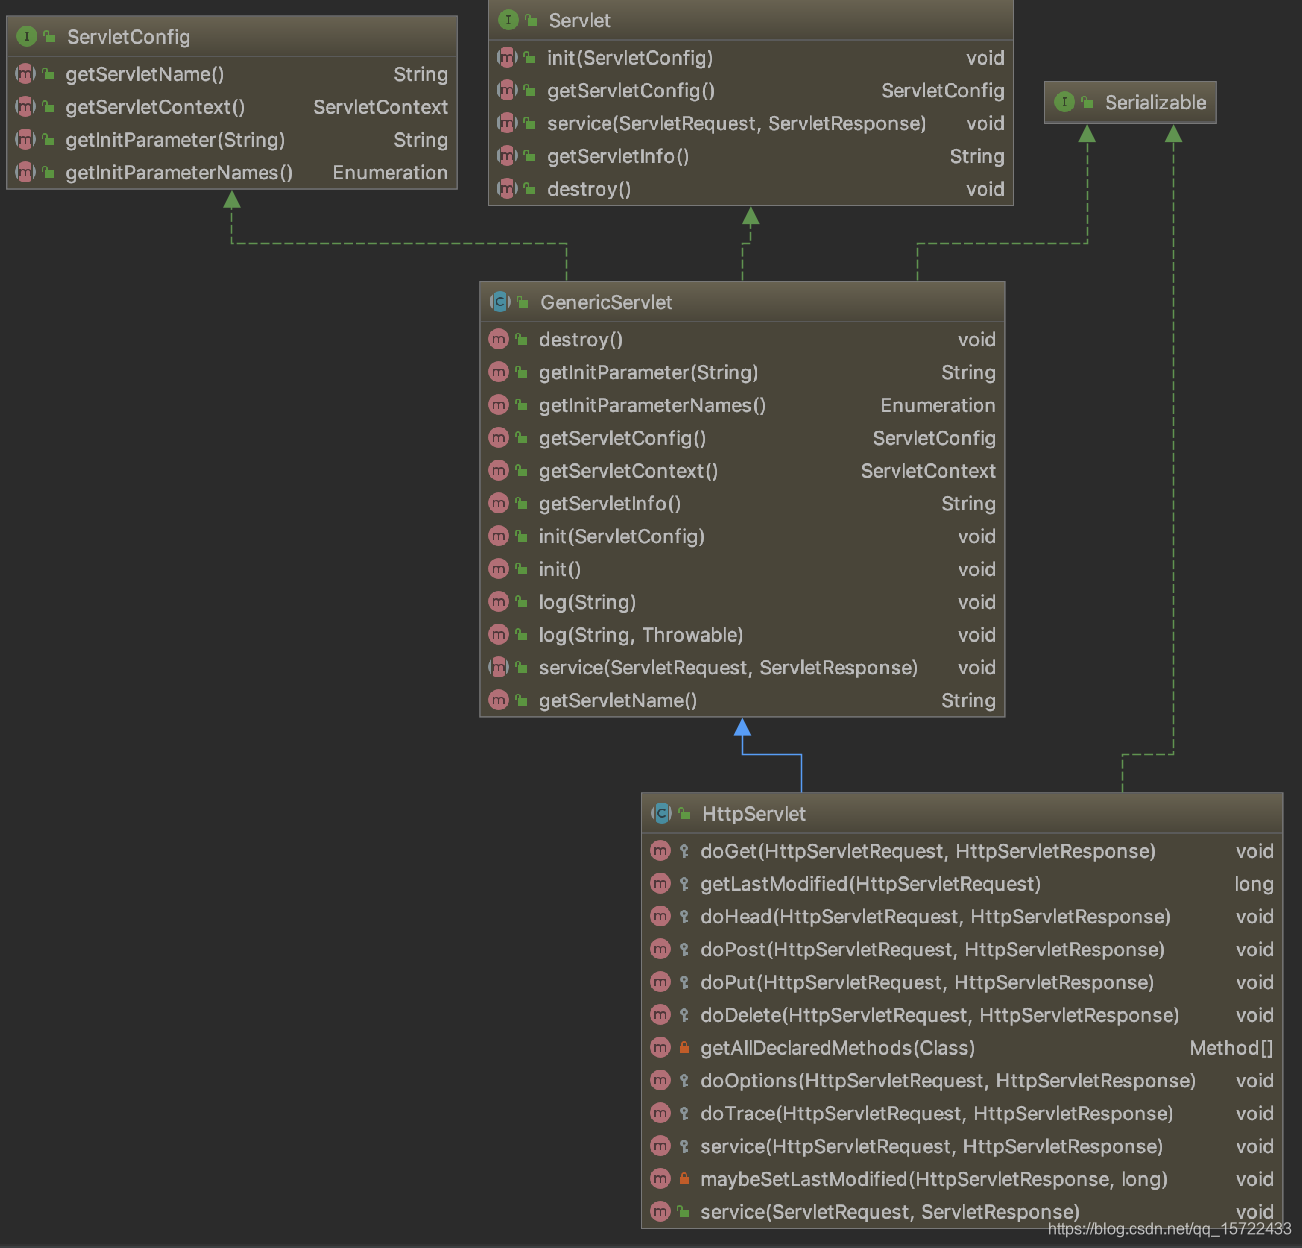Click method icon of GenericServlet getServletName()

(499, 701)
